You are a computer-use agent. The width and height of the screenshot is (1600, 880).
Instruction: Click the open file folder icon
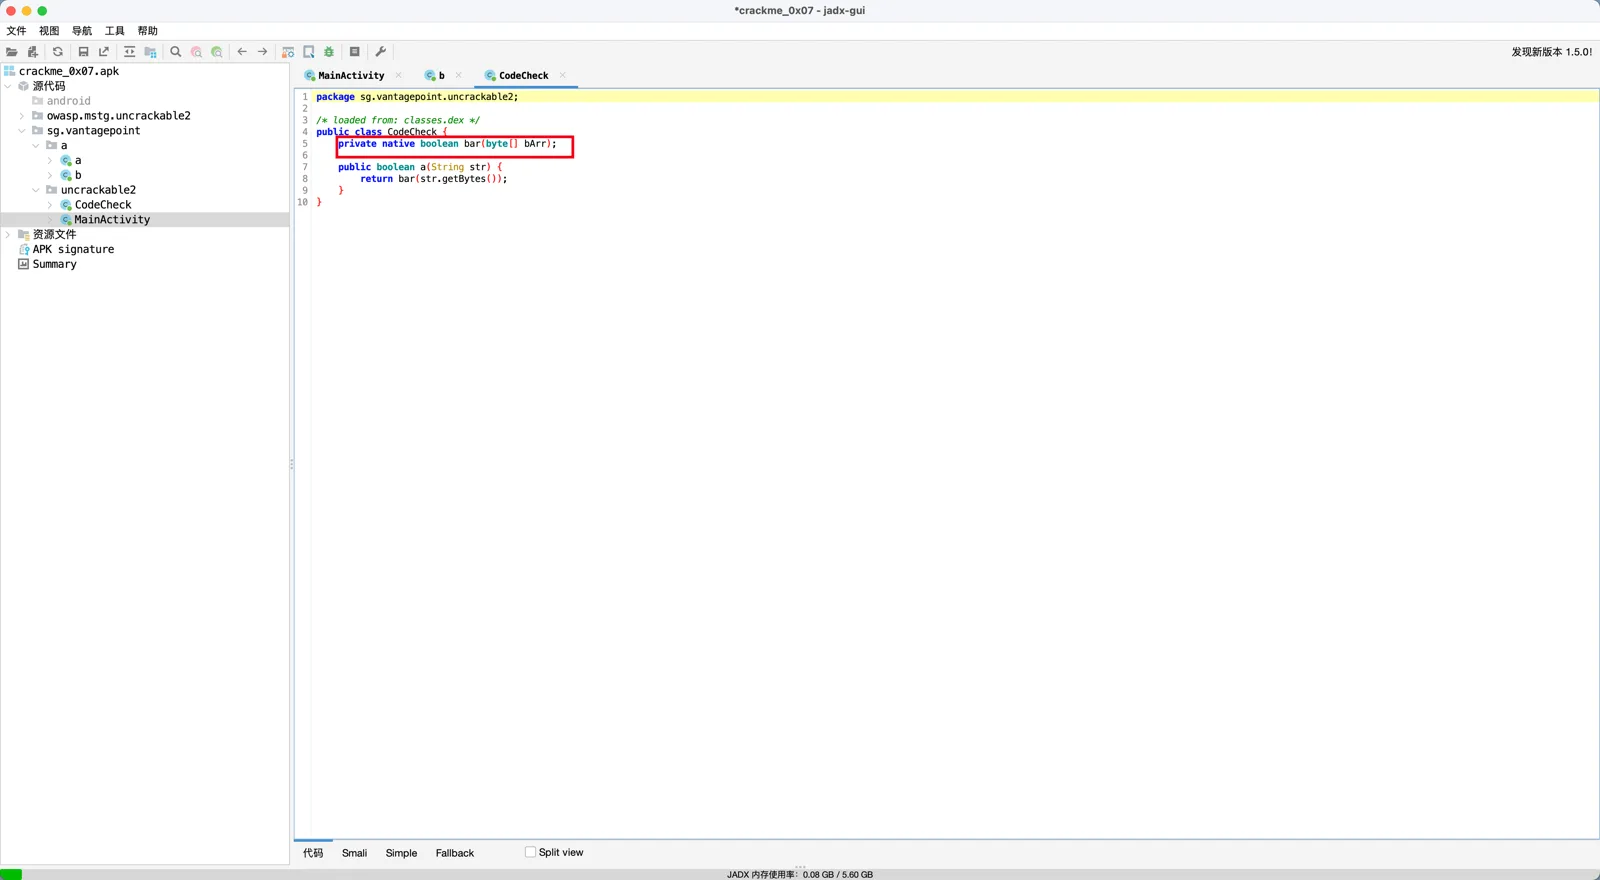12,52
